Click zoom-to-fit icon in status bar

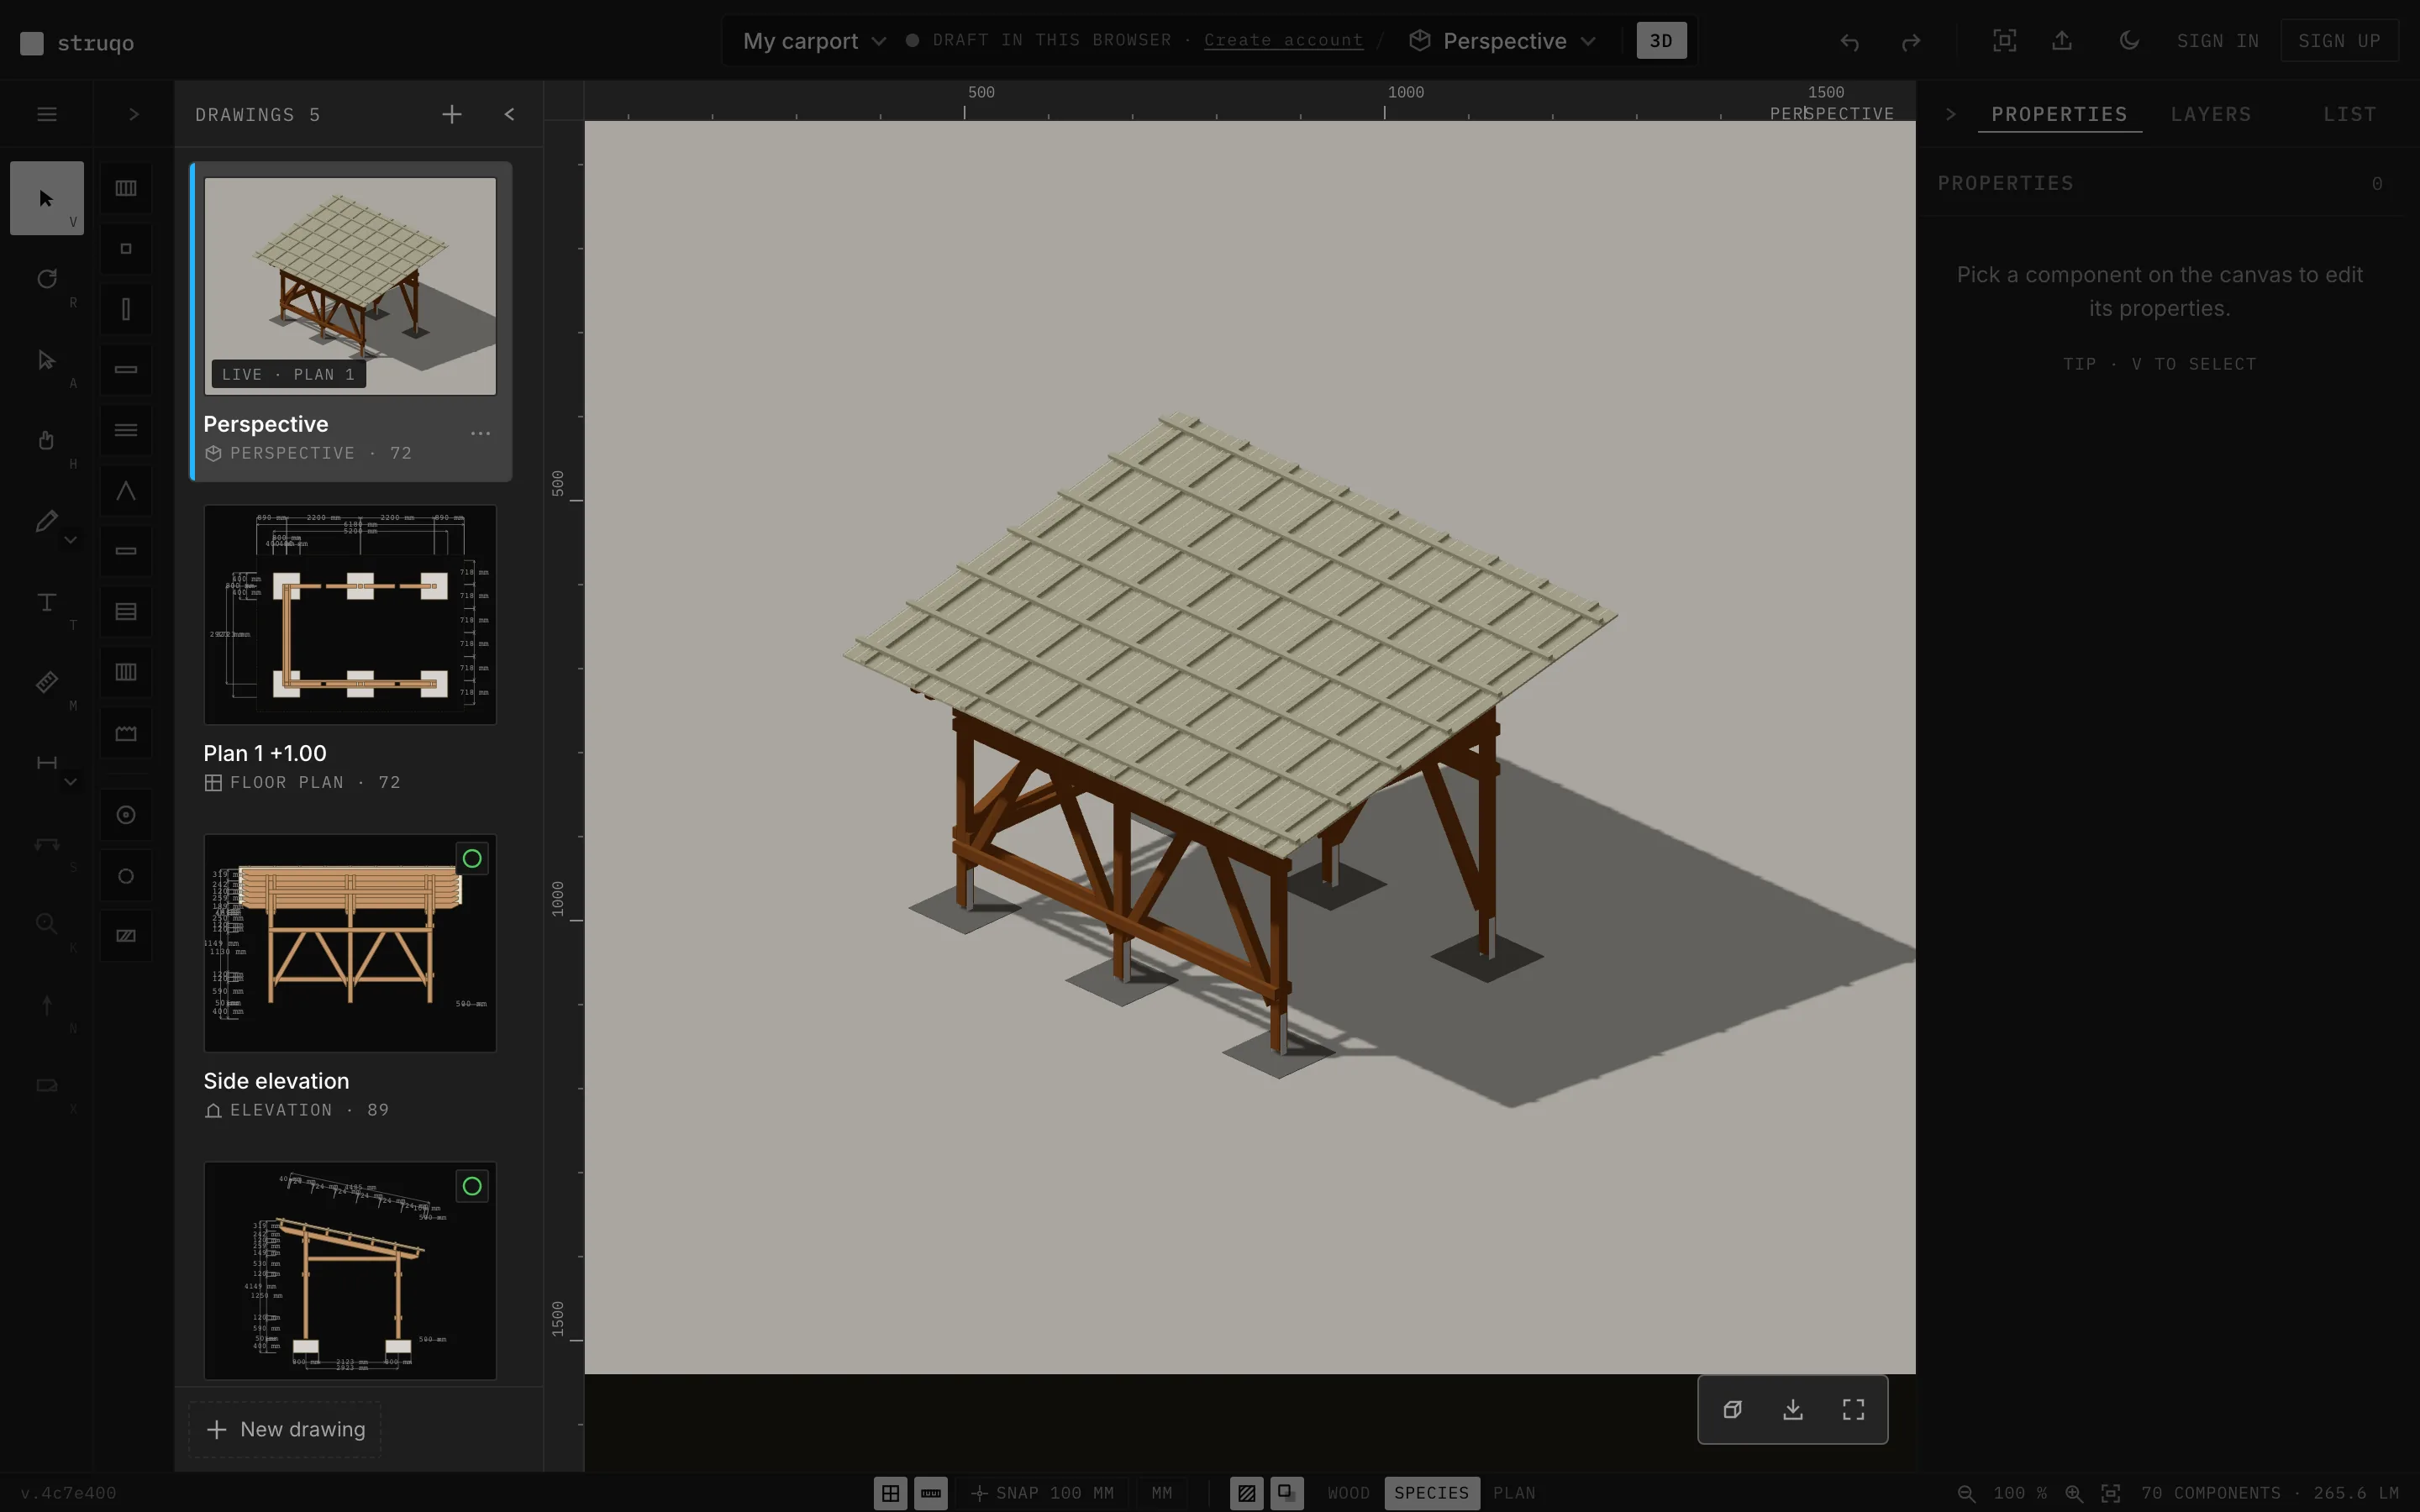click(2110, 1493)
